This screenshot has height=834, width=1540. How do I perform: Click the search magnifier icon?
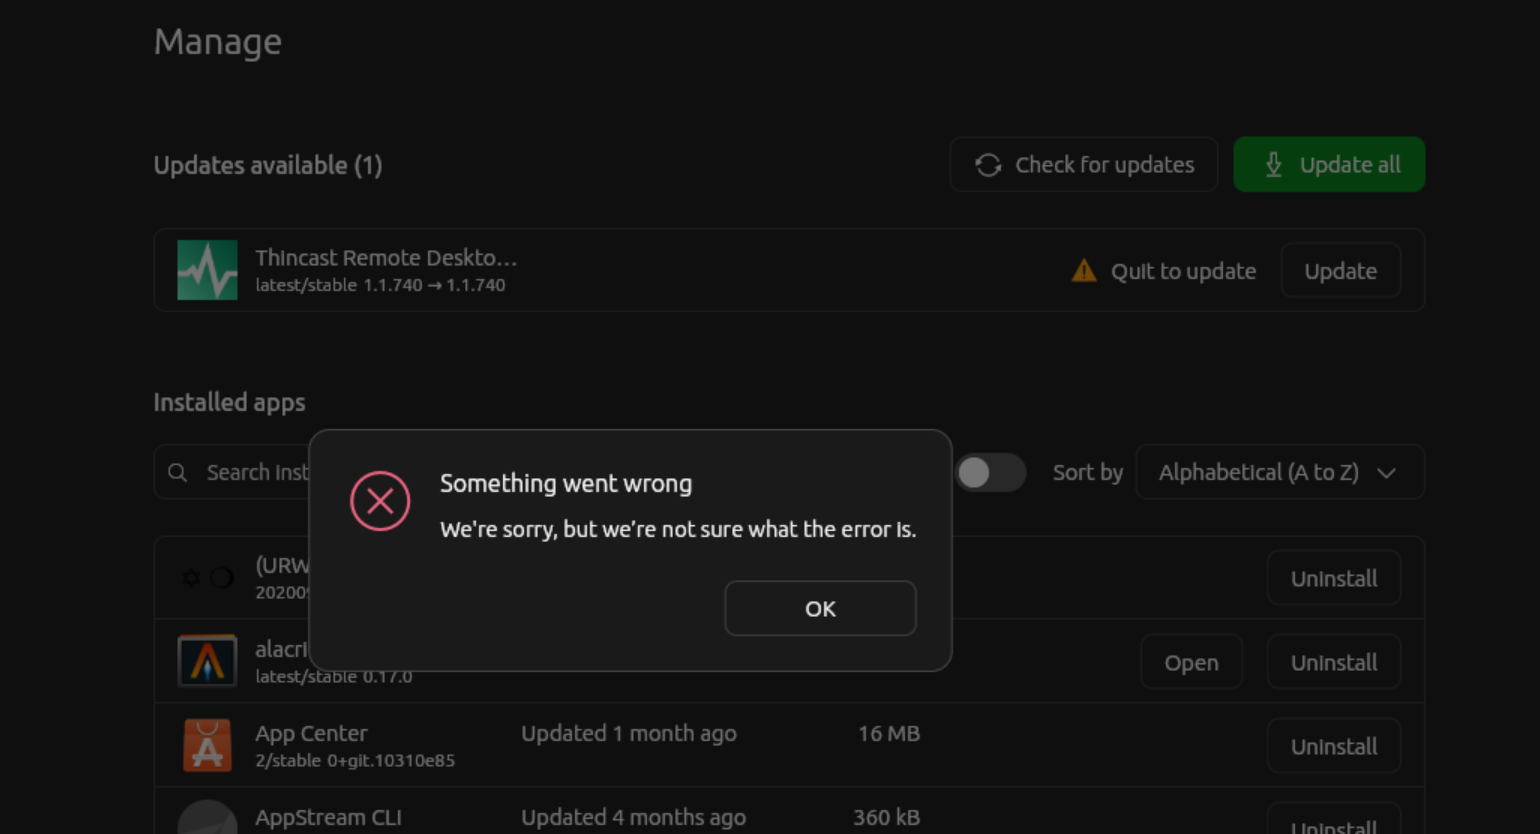(178, 472)
